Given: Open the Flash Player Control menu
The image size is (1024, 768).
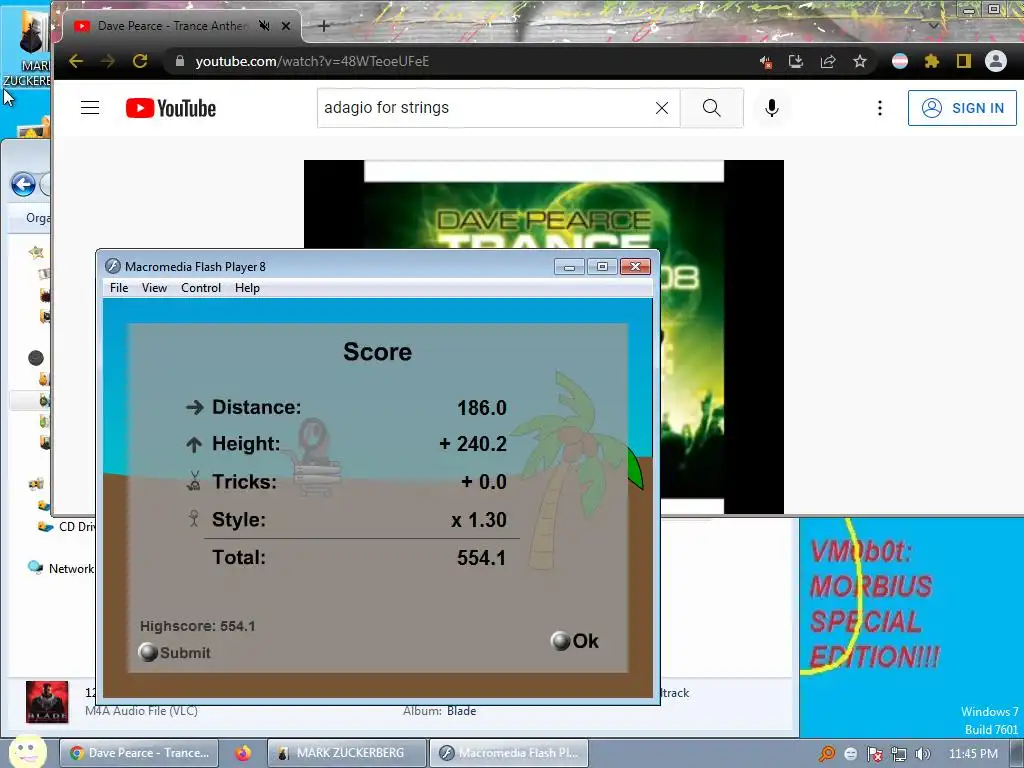Looking at the screenshot, I should 200,288.
